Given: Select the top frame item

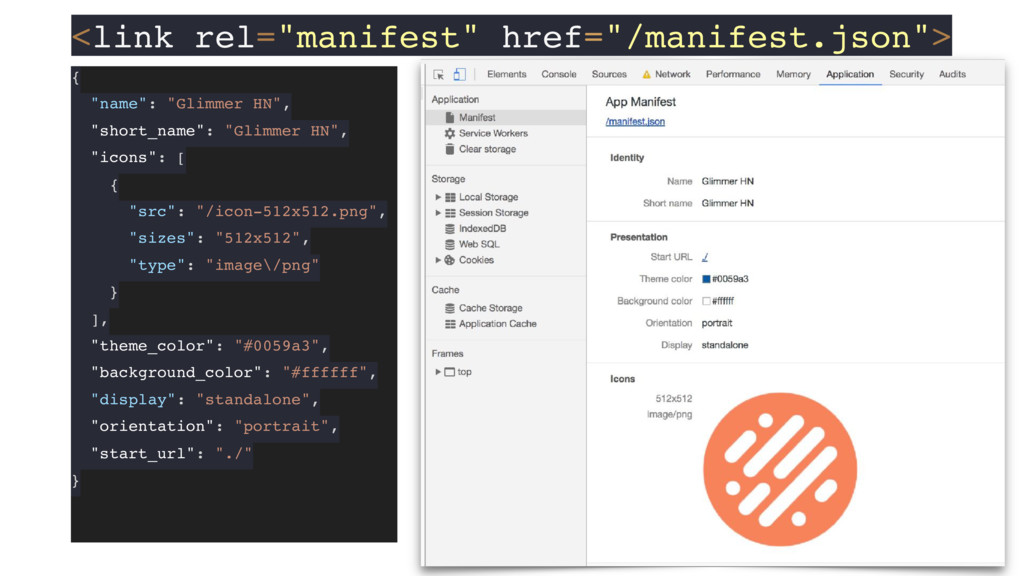Looking at the screenshot, I should 464,372.
